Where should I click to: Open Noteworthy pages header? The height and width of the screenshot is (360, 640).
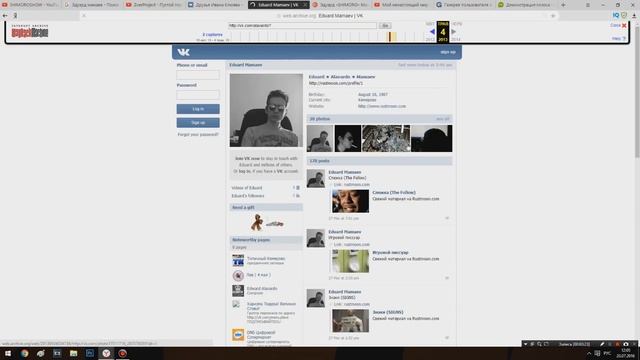tap(266, 240)
